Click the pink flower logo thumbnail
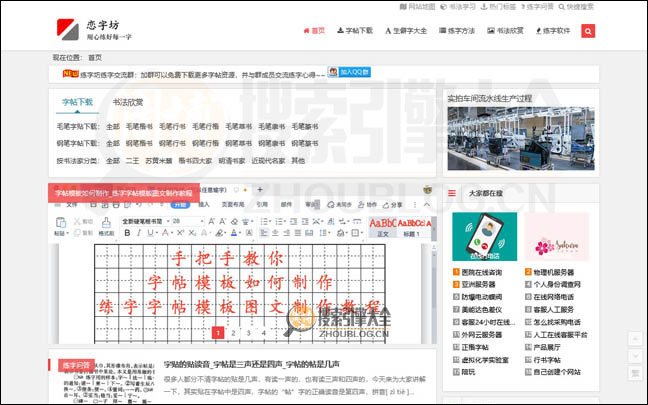Image resolution: width=648 pixels, height=405 pixels. point(556,236)
